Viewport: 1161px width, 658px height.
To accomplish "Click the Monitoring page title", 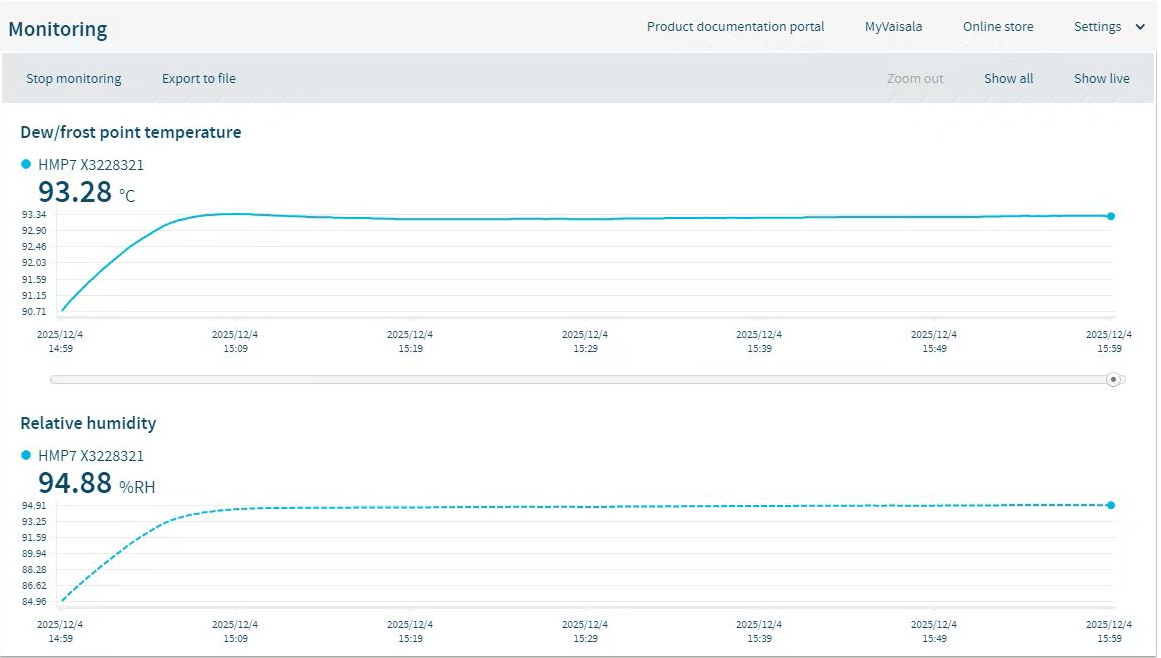I will click(x=57, y=29).
